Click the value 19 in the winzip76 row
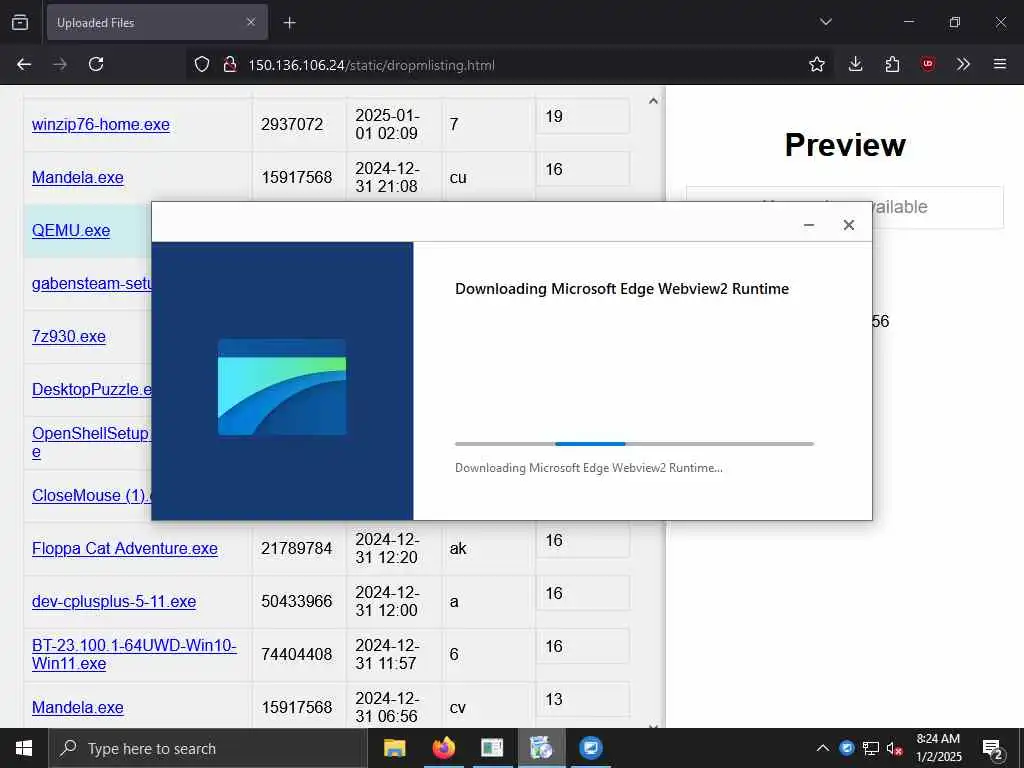1024x768 pixels. pos(554,116)
